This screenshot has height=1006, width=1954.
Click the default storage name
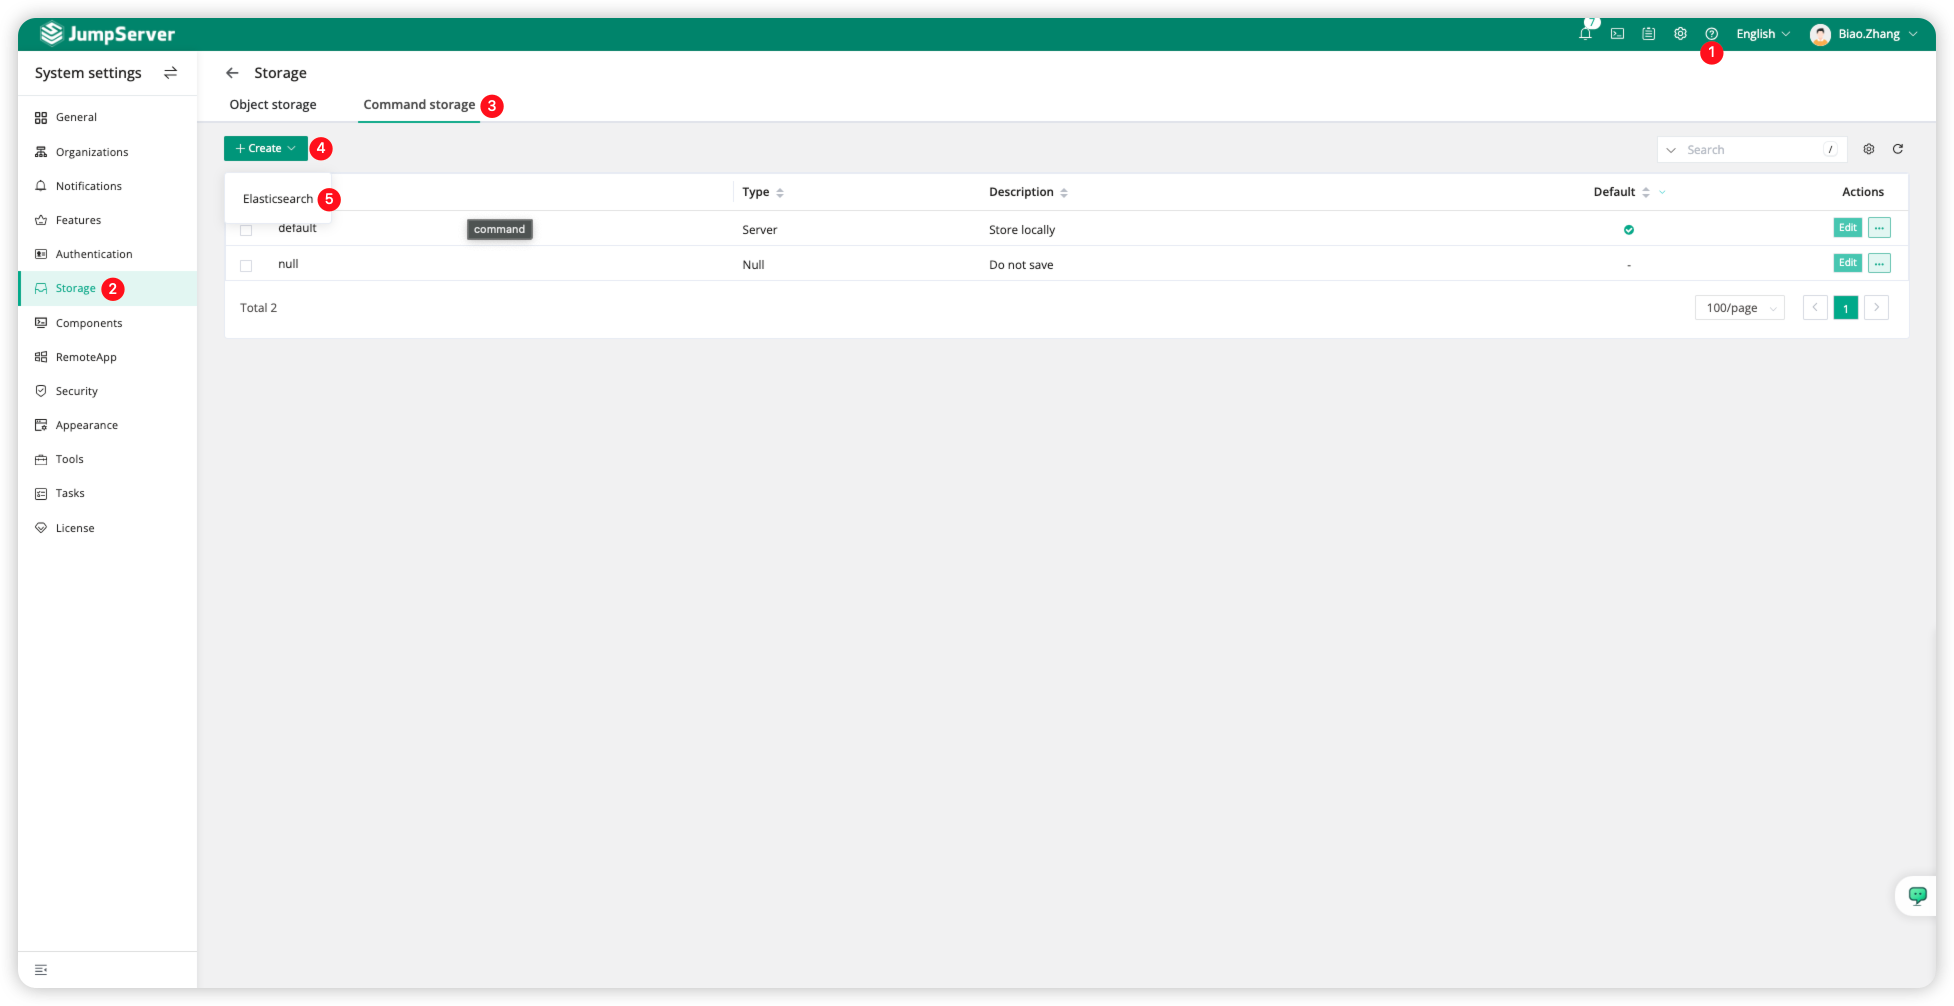[x=297, y=229]
